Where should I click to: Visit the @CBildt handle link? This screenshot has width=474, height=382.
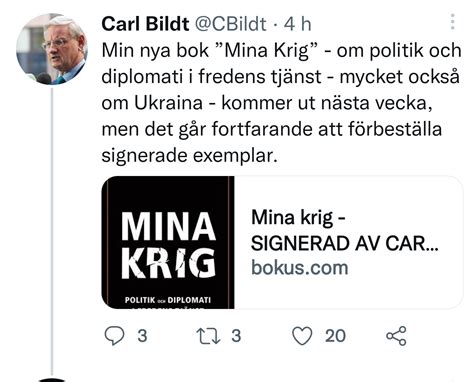(x=230, y=24)
